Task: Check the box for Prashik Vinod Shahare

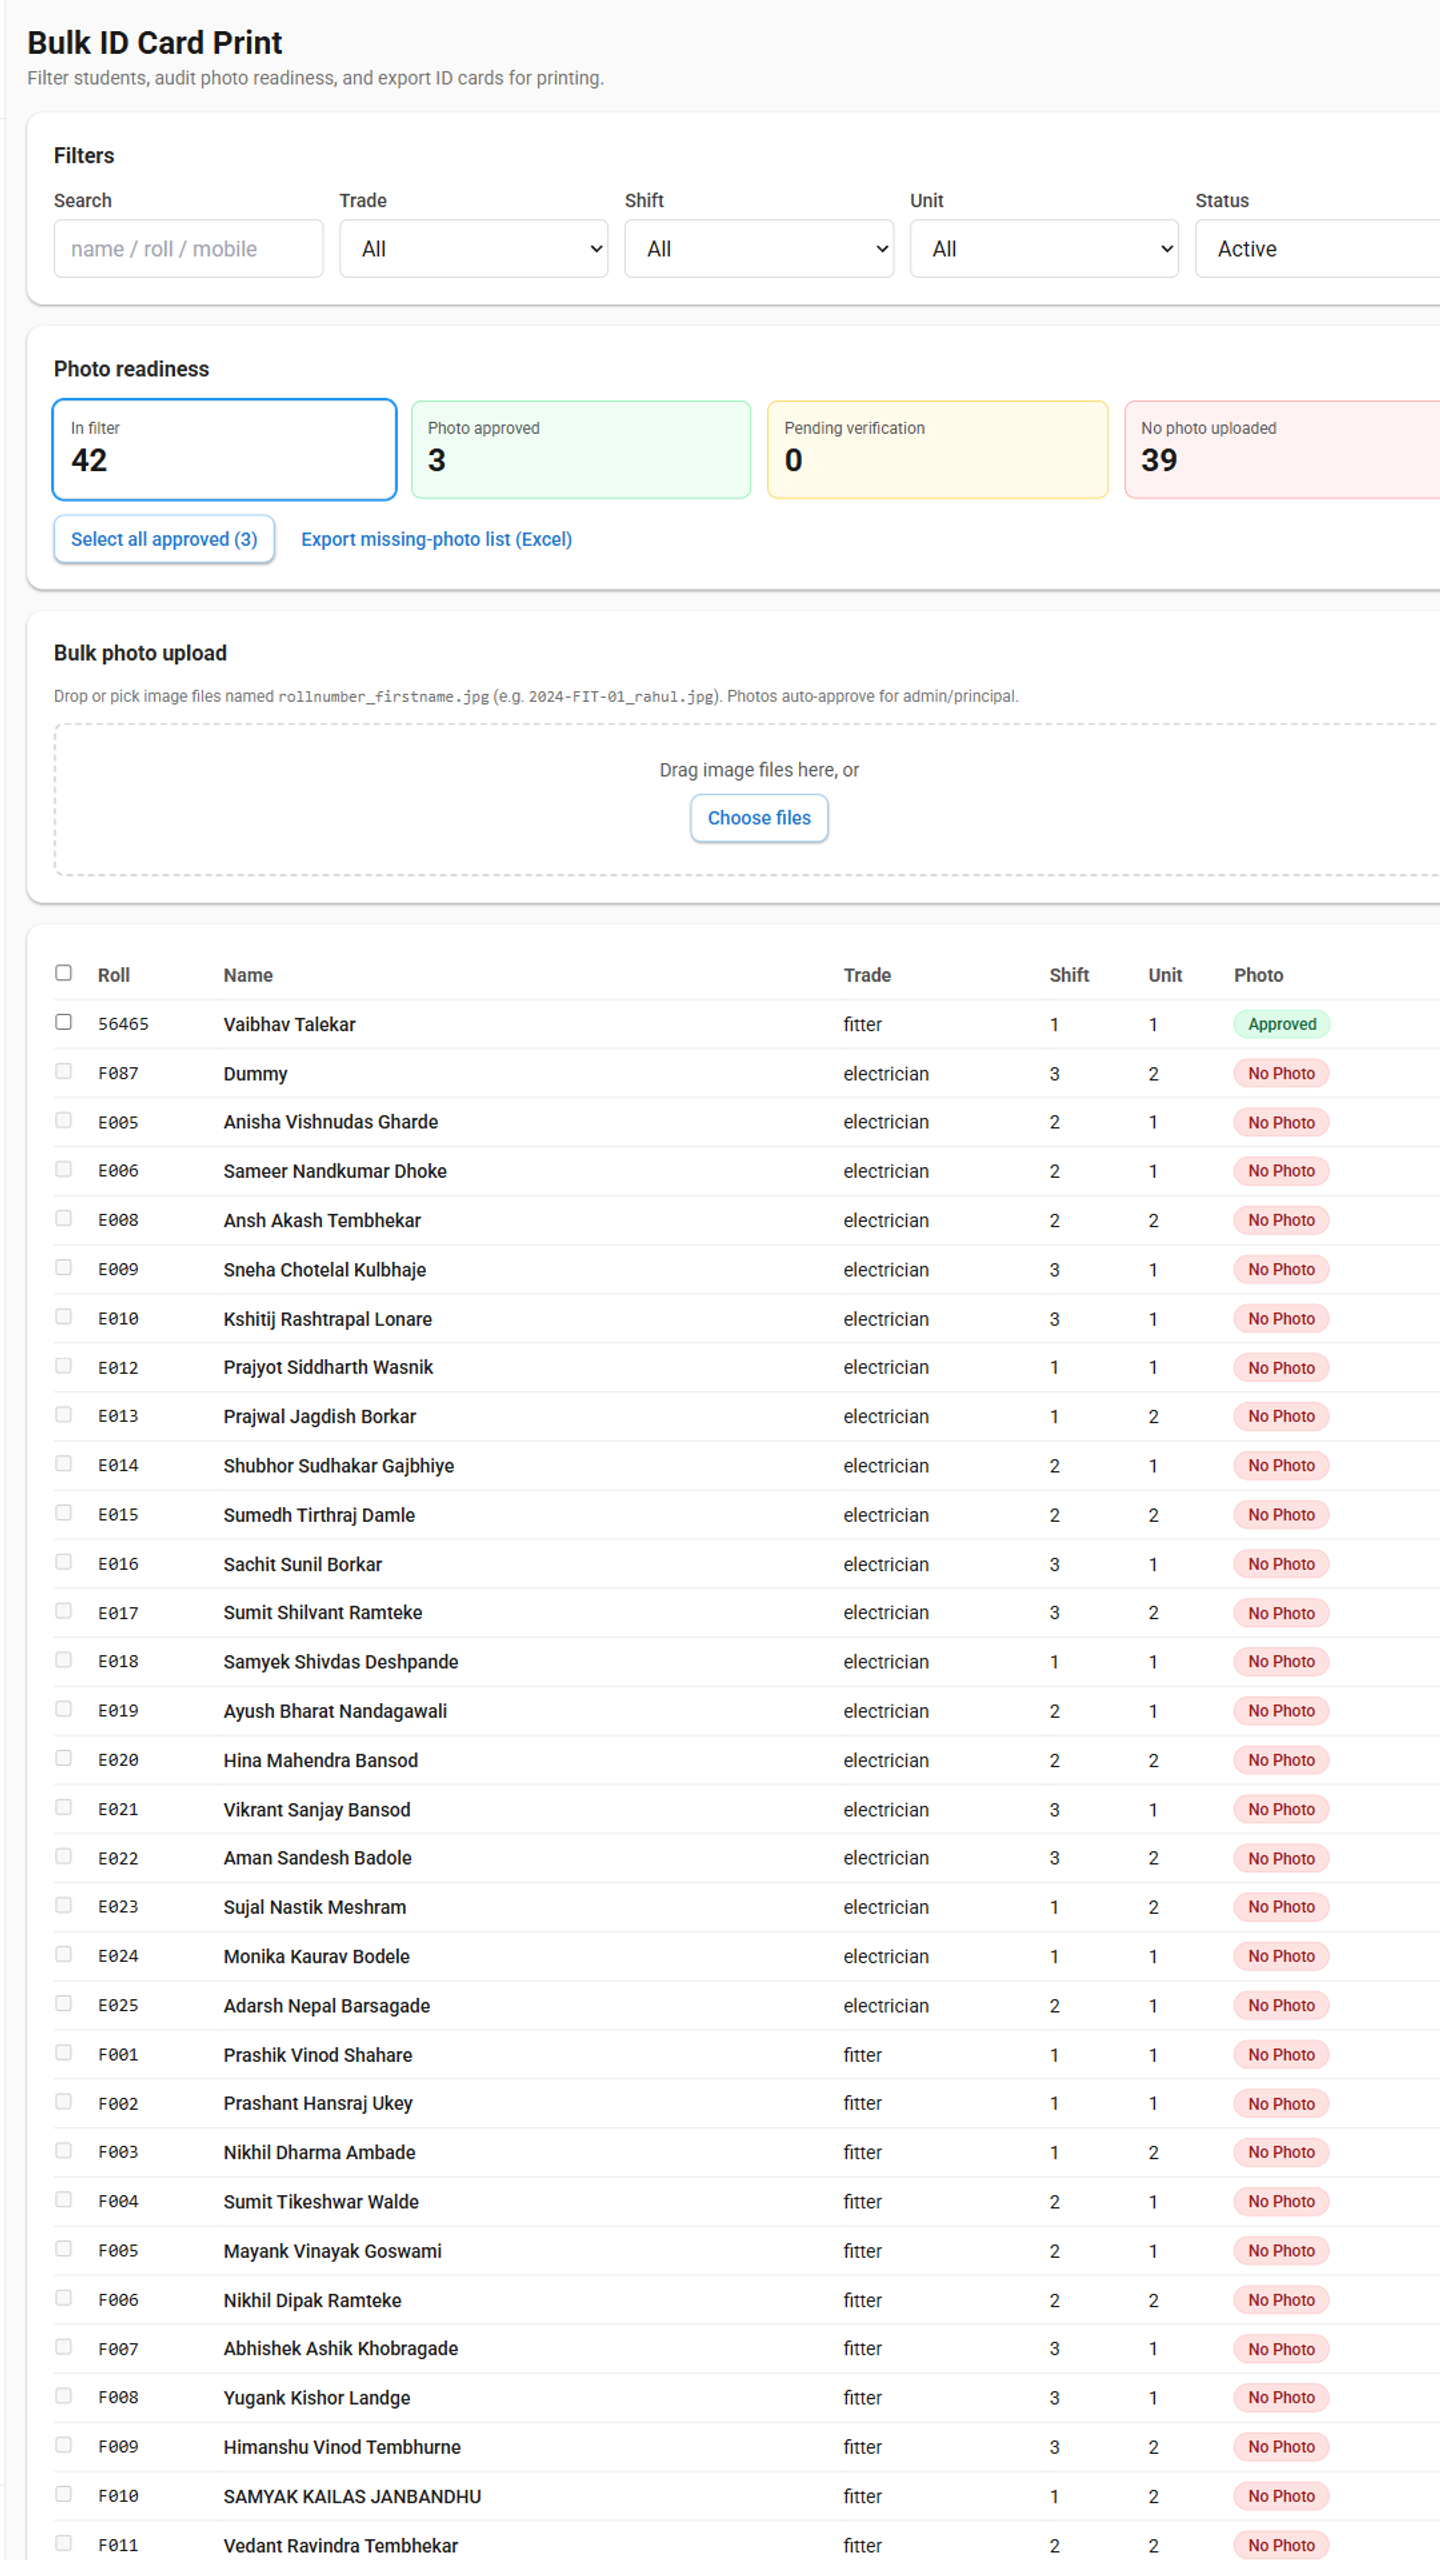Action: pos(64,2051)
